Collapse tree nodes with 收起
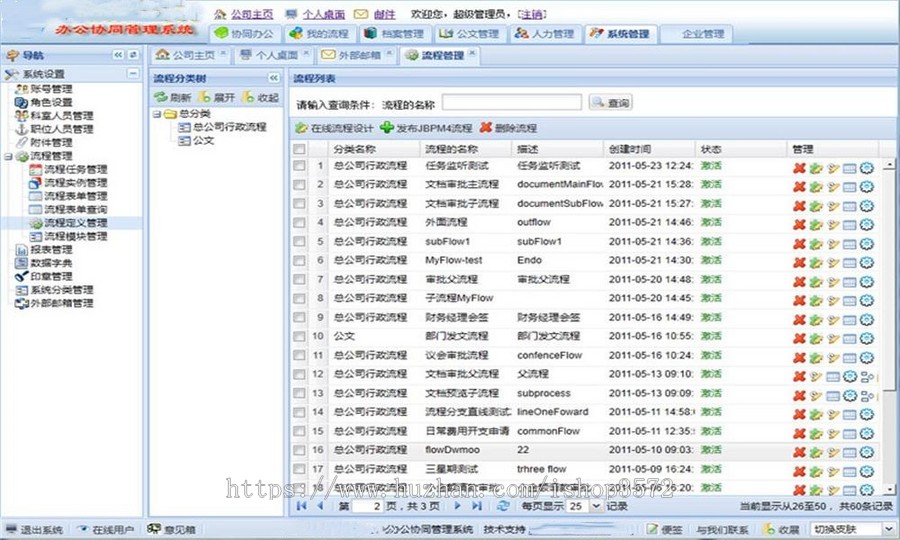 tap(260, 98)
